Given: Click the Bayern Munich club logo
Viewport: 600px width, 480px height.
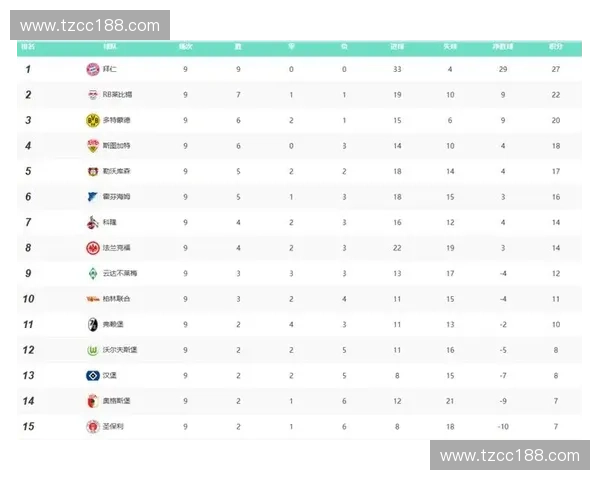Looking at the screenshot, I should pyautogui.click(x=93, y=69).
